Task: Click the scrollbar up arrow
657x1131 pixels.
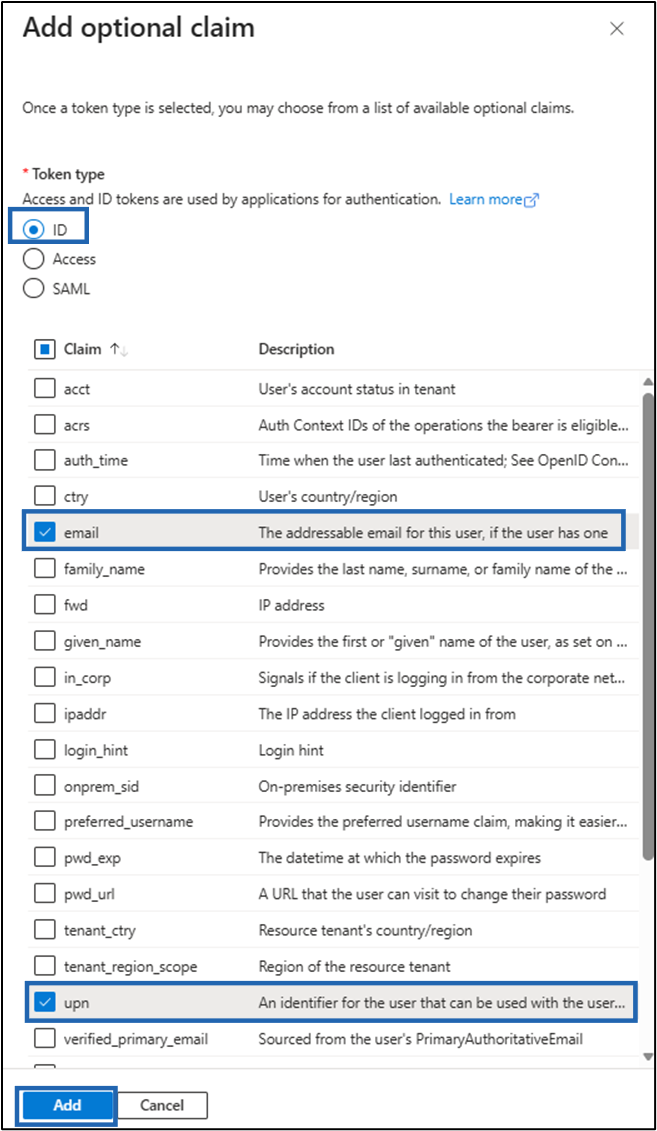Action: [648, 382]
